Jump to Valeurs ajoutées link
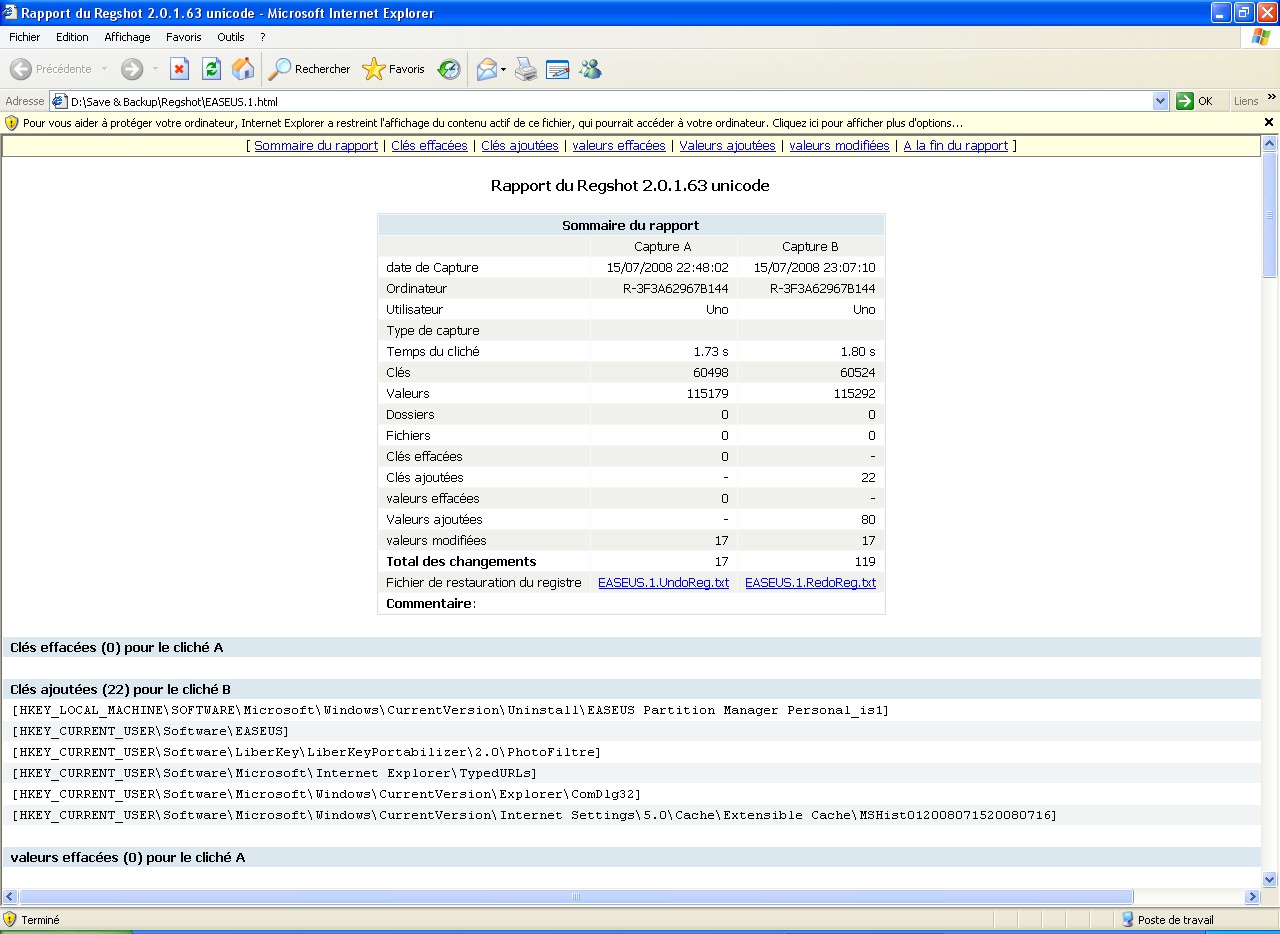 728,146
